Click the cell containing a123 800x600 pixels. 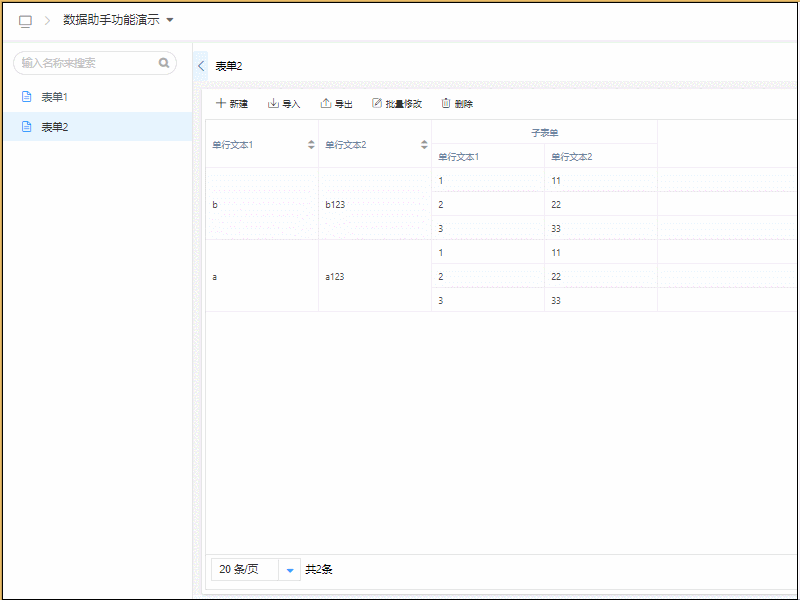336,276
